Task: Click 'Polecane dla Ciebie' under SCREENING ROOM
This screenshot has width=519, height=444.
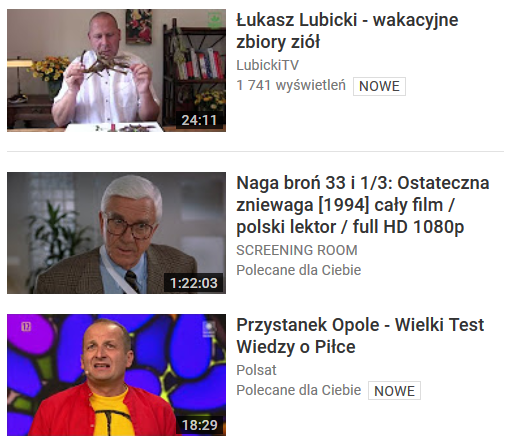Action: (x=299, y=270)
